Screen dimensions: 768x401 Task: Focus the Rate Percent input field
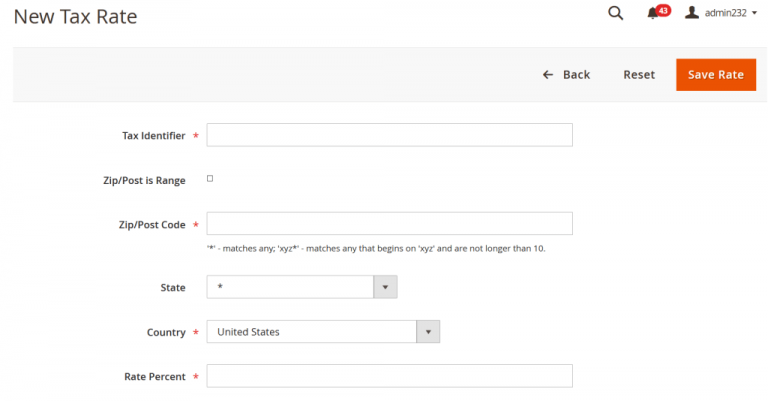[389, 376]
